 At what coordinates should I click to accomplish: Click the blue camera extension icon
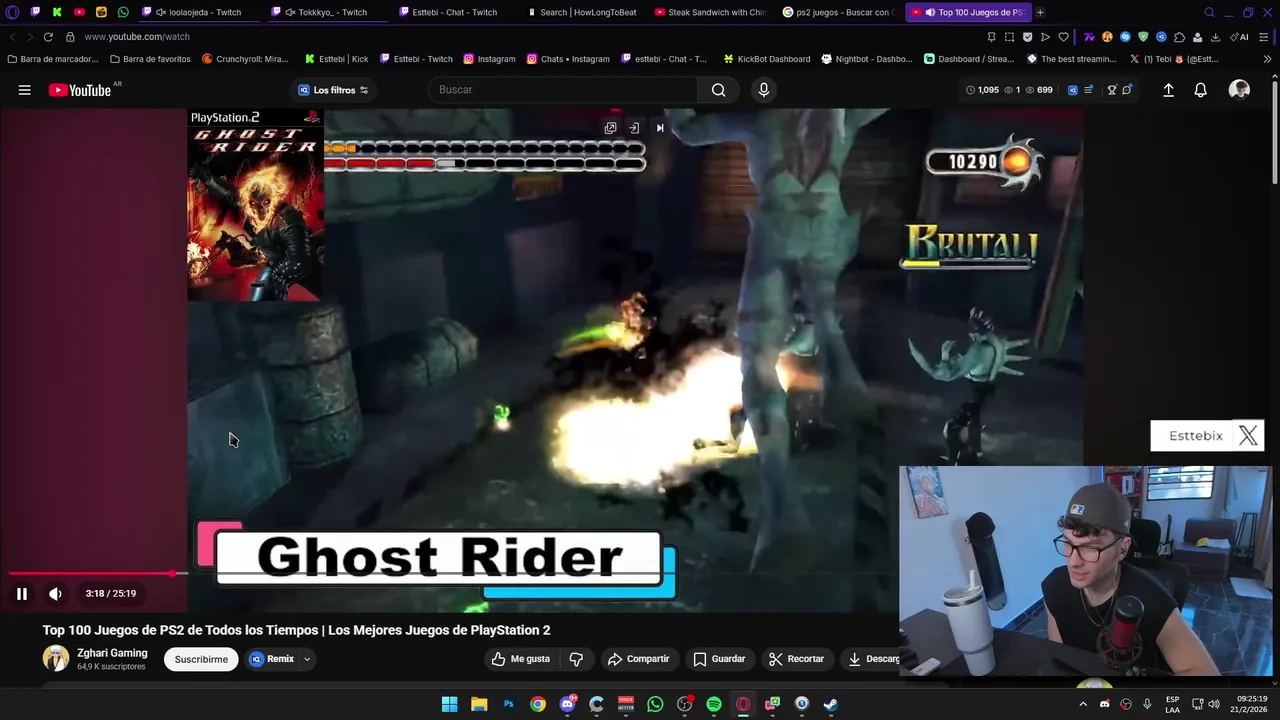[1073, 90]
